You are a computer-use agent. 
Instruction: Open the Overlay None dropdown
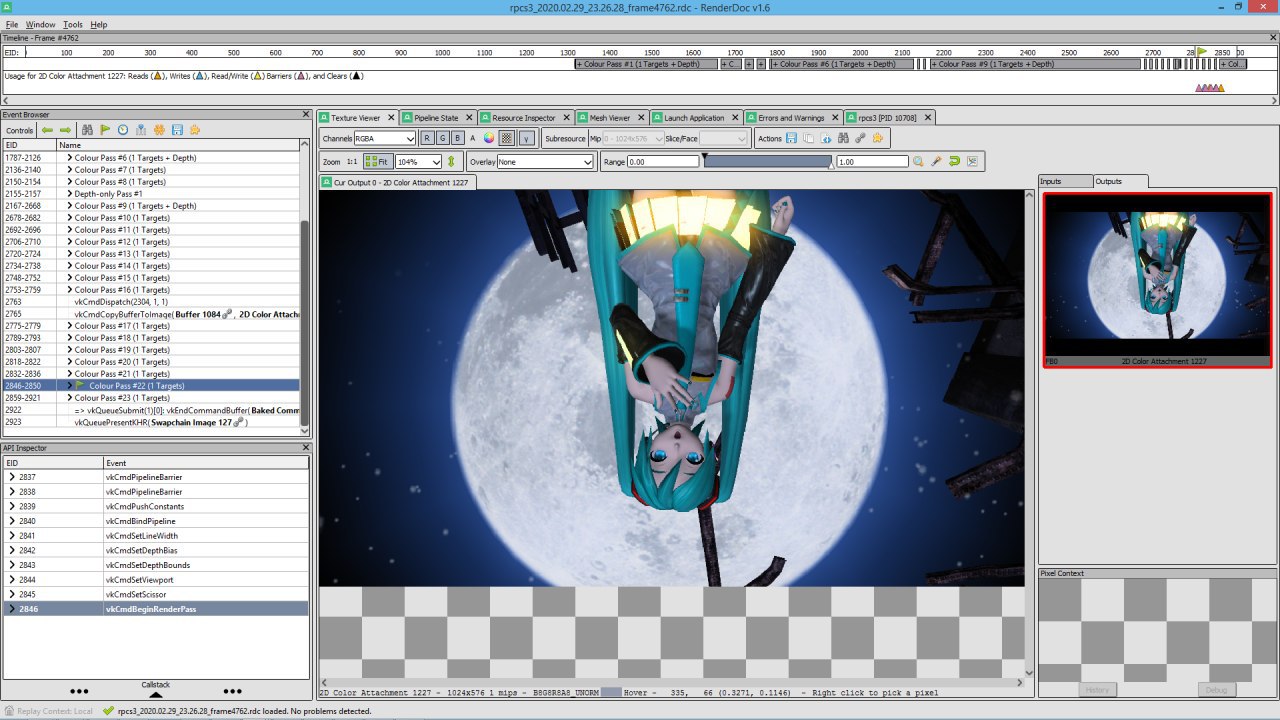[x=545, y=161]
